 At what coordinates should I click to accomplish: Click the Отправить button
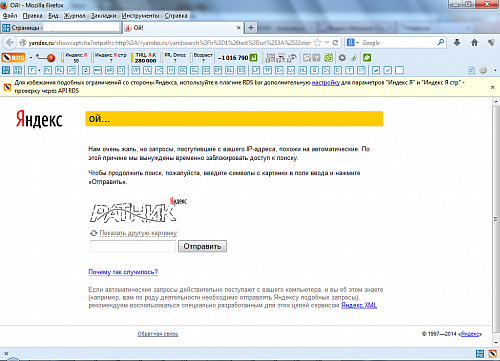202,246
